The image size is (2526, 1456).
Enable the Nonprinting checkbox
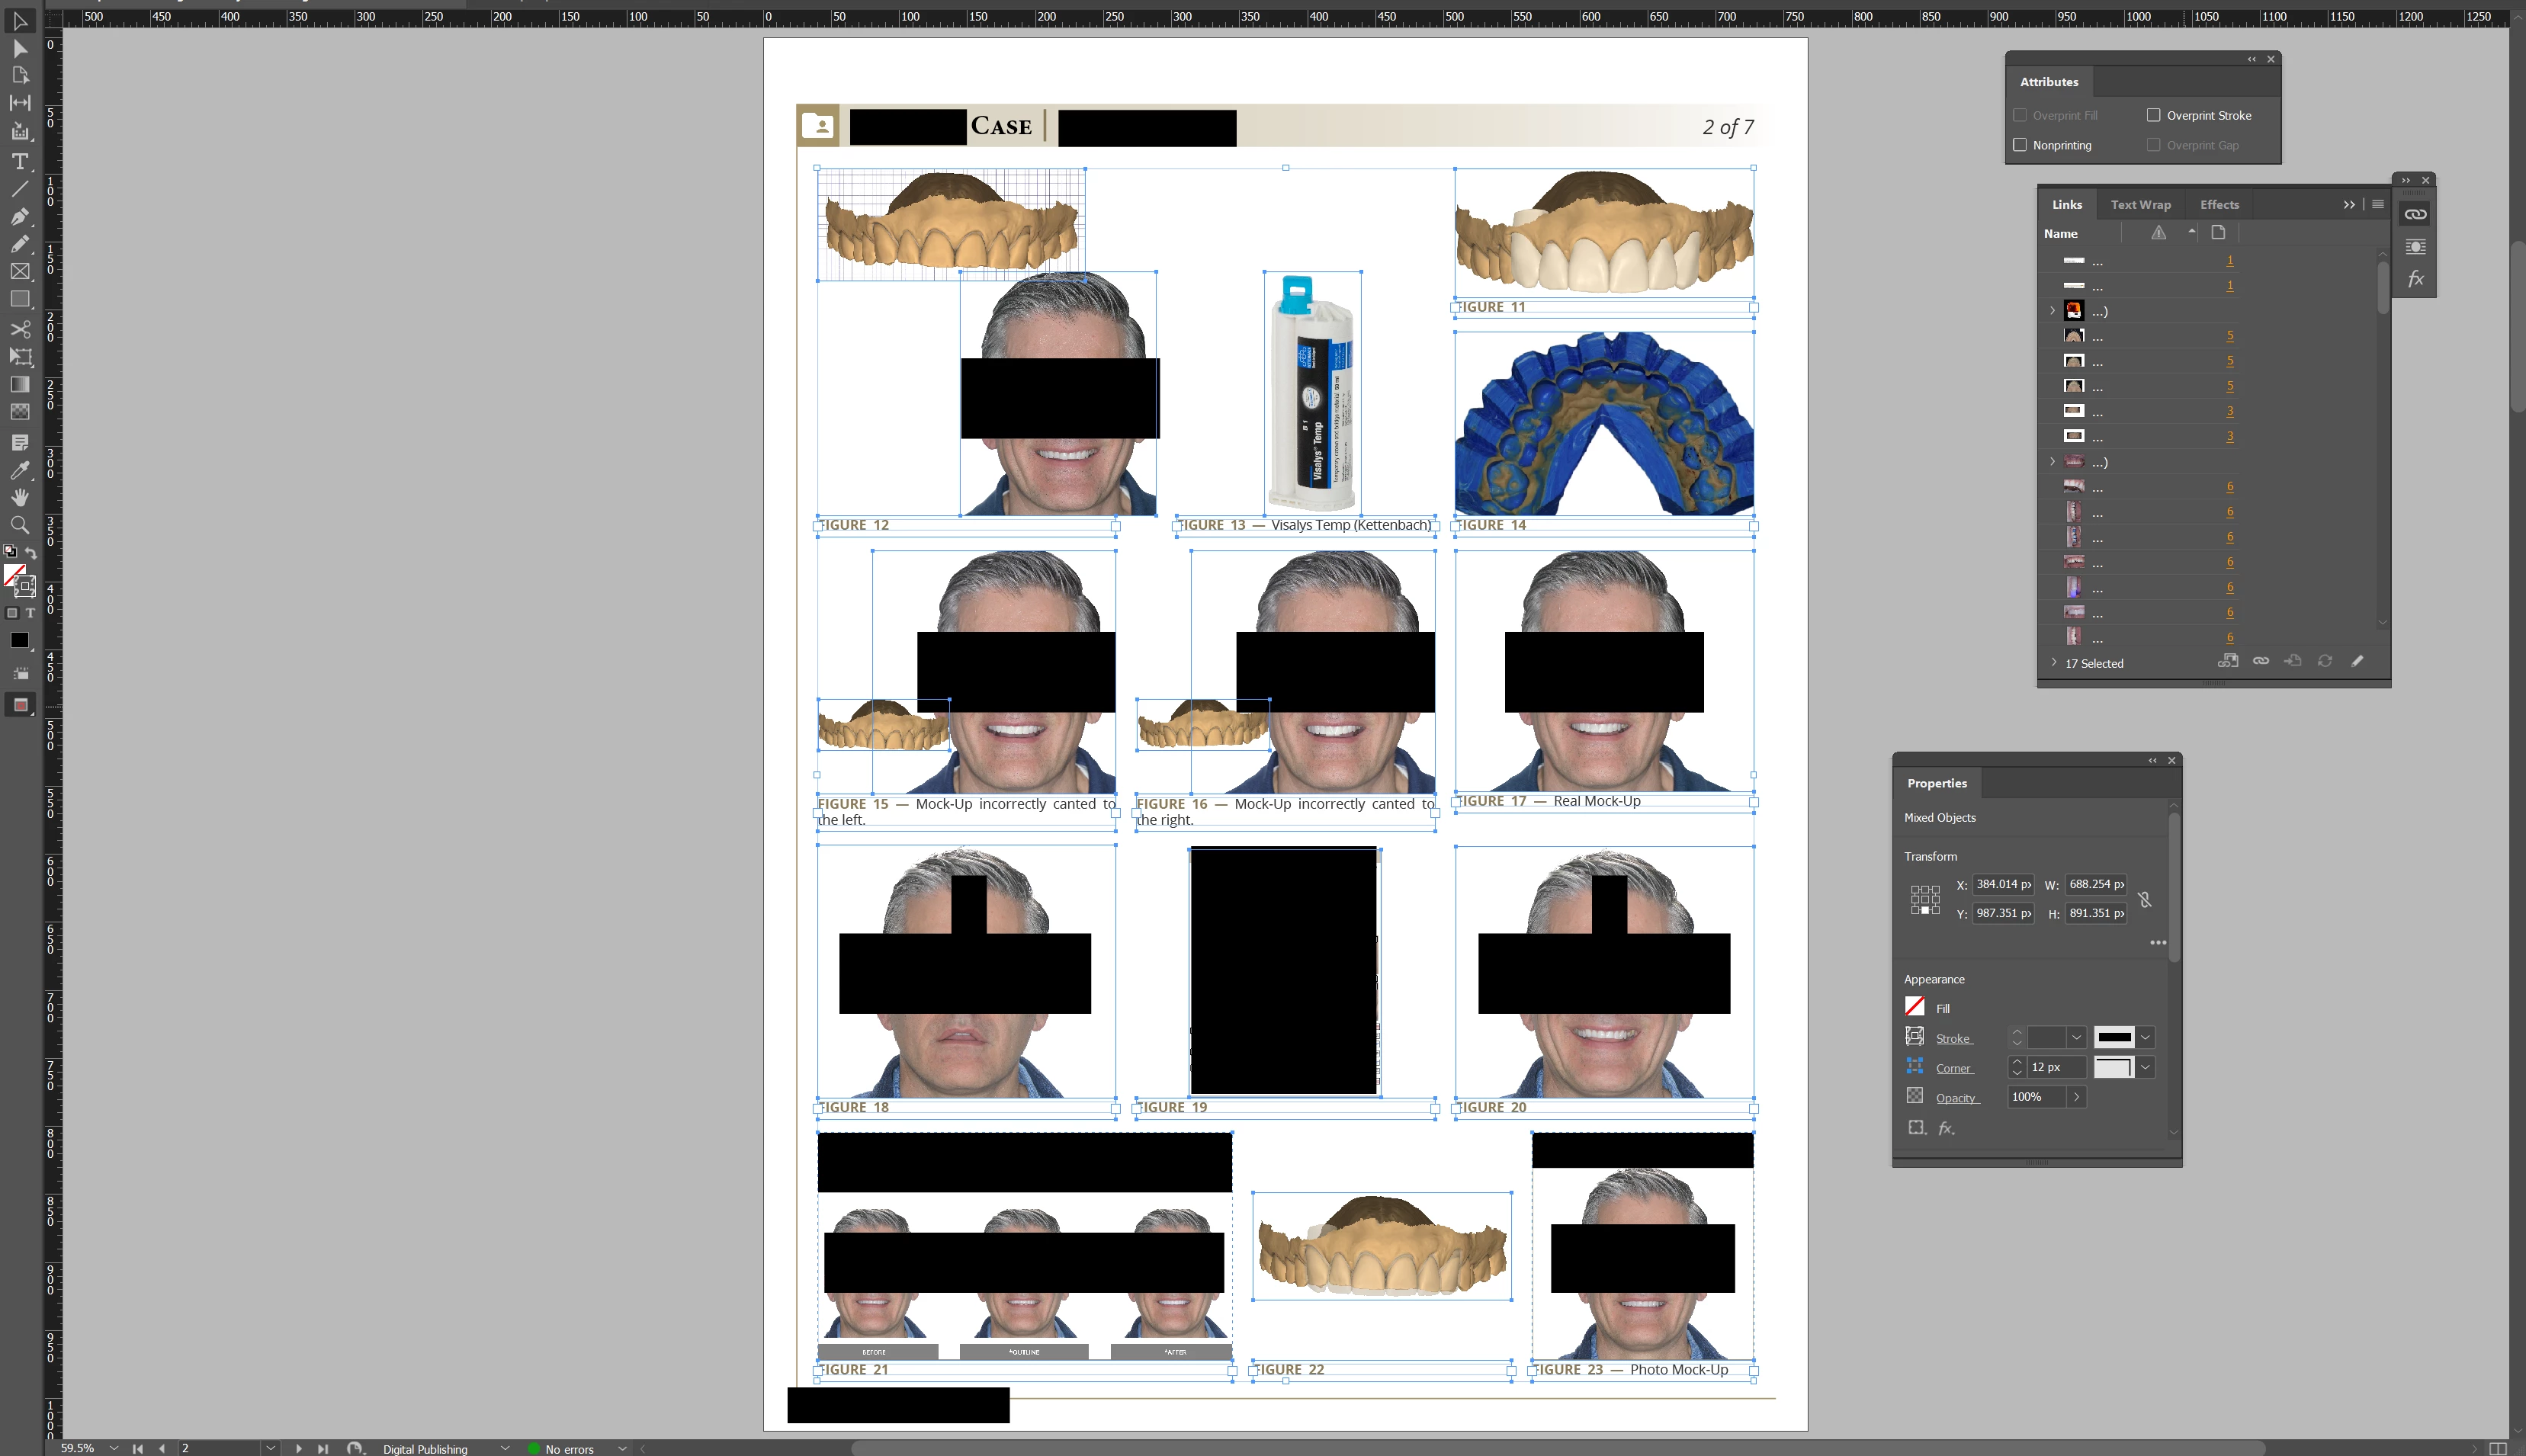[2020, 145]
